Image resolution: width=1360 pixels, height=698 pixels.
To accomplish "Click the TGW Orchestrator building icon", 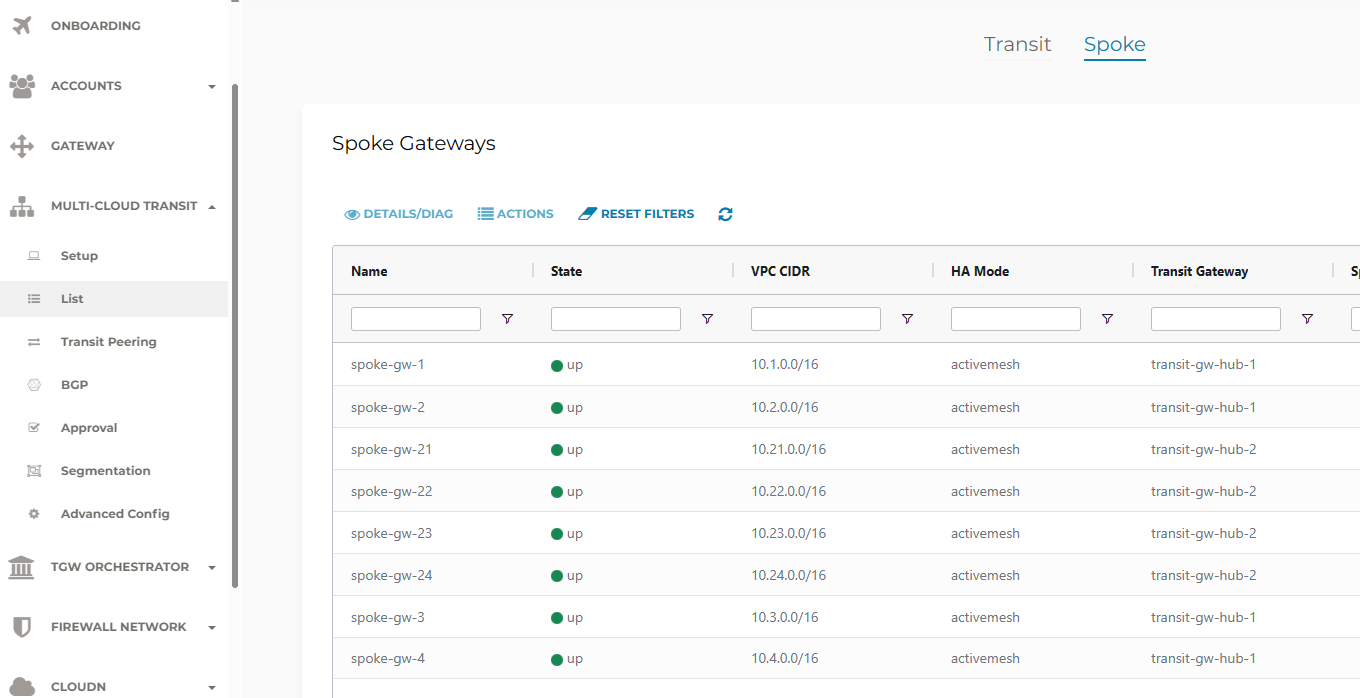I will click(x=21, y=567).
